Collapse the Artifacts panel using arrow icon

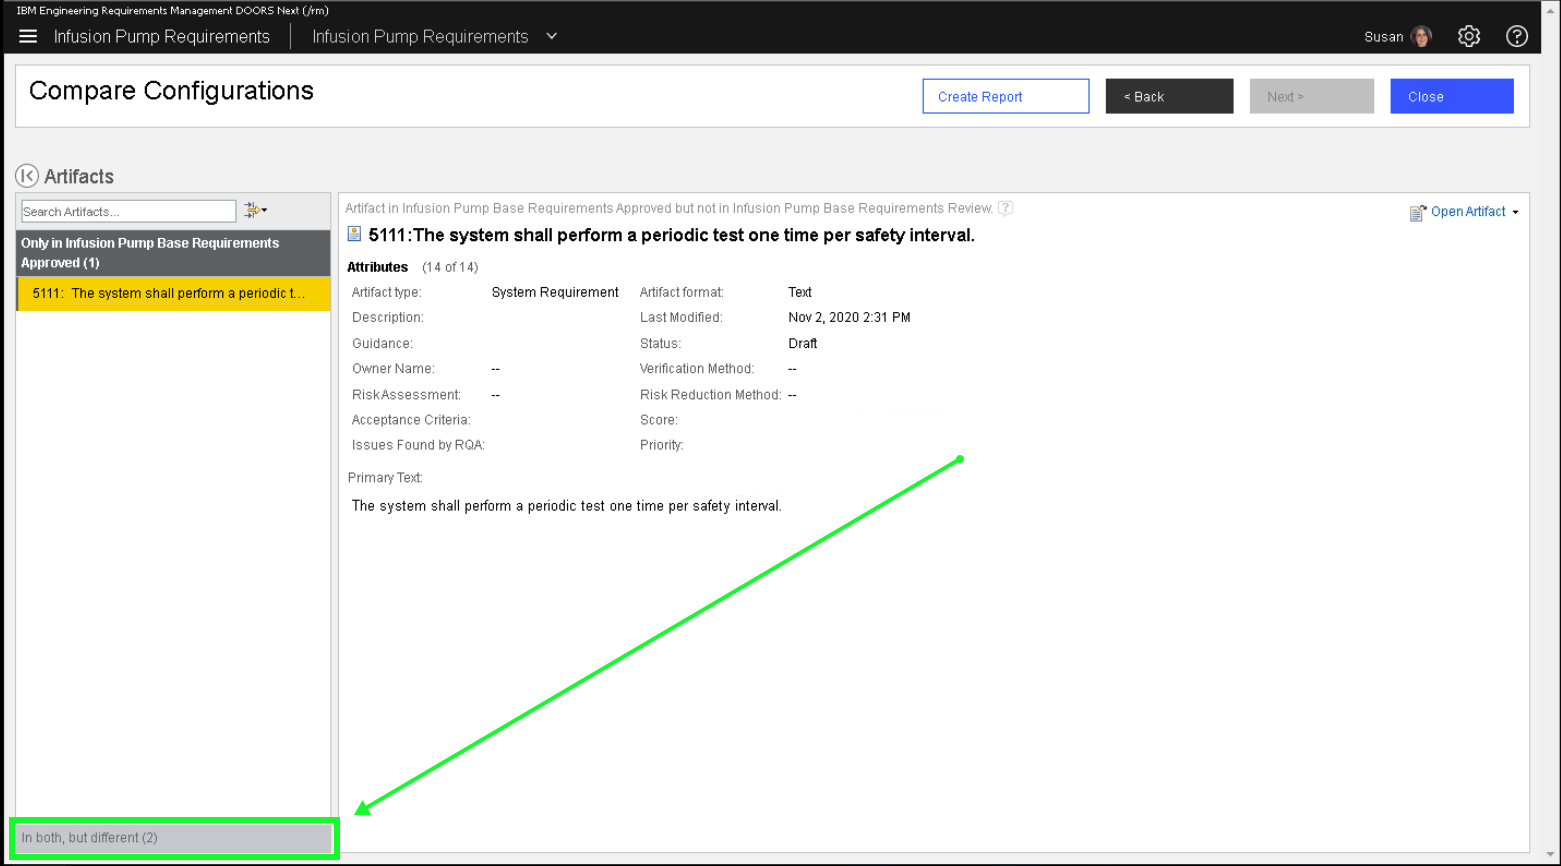[27, 176]
